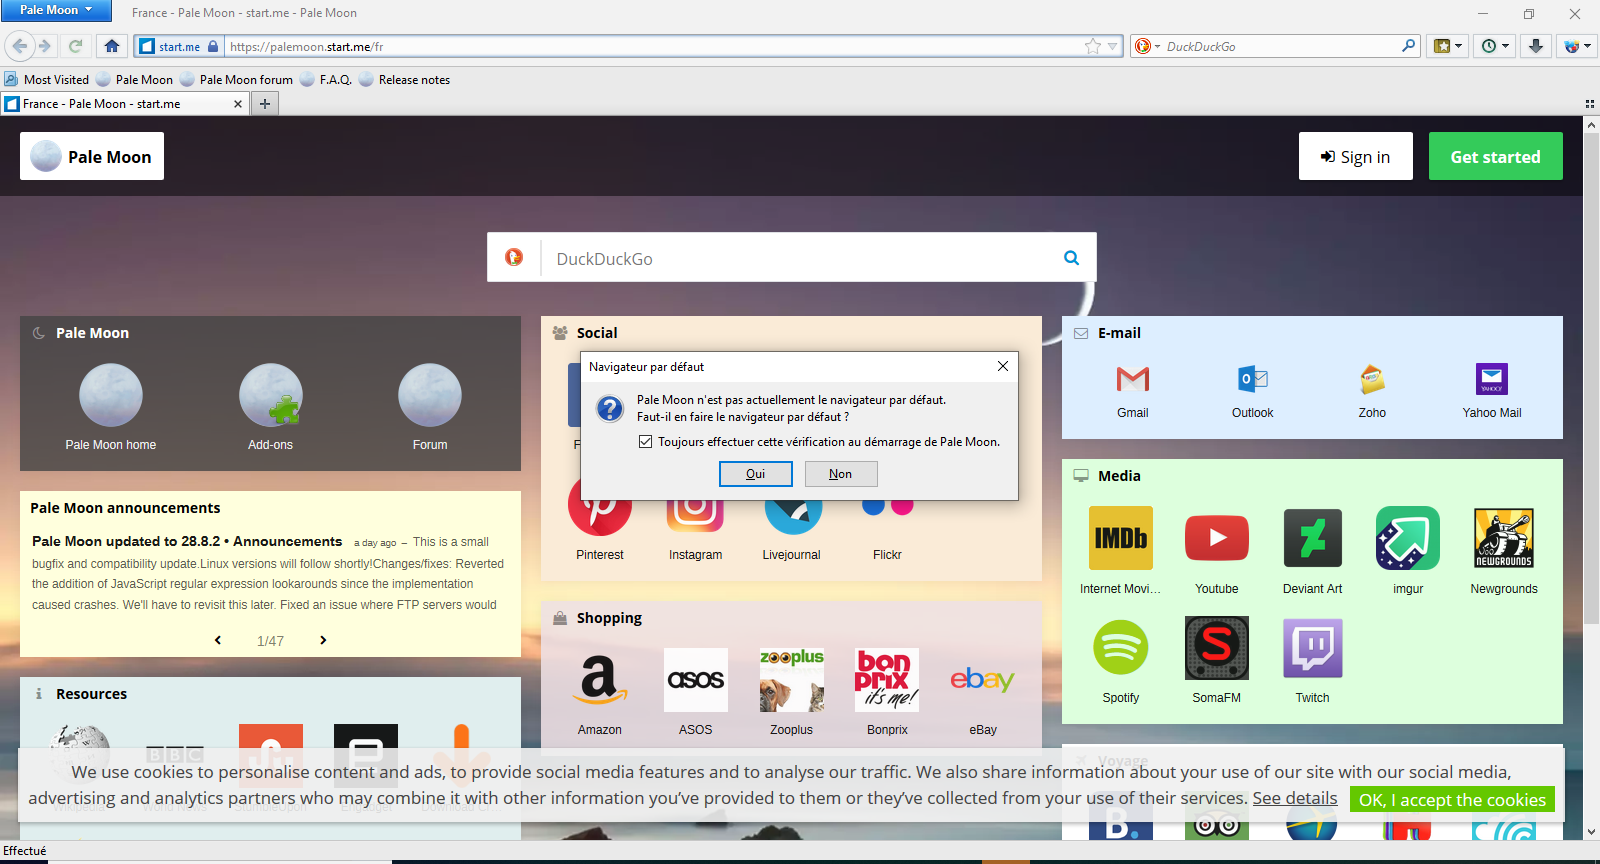Open the Youtube icon in Media

pyautogui.click(x=1216, y=538)
